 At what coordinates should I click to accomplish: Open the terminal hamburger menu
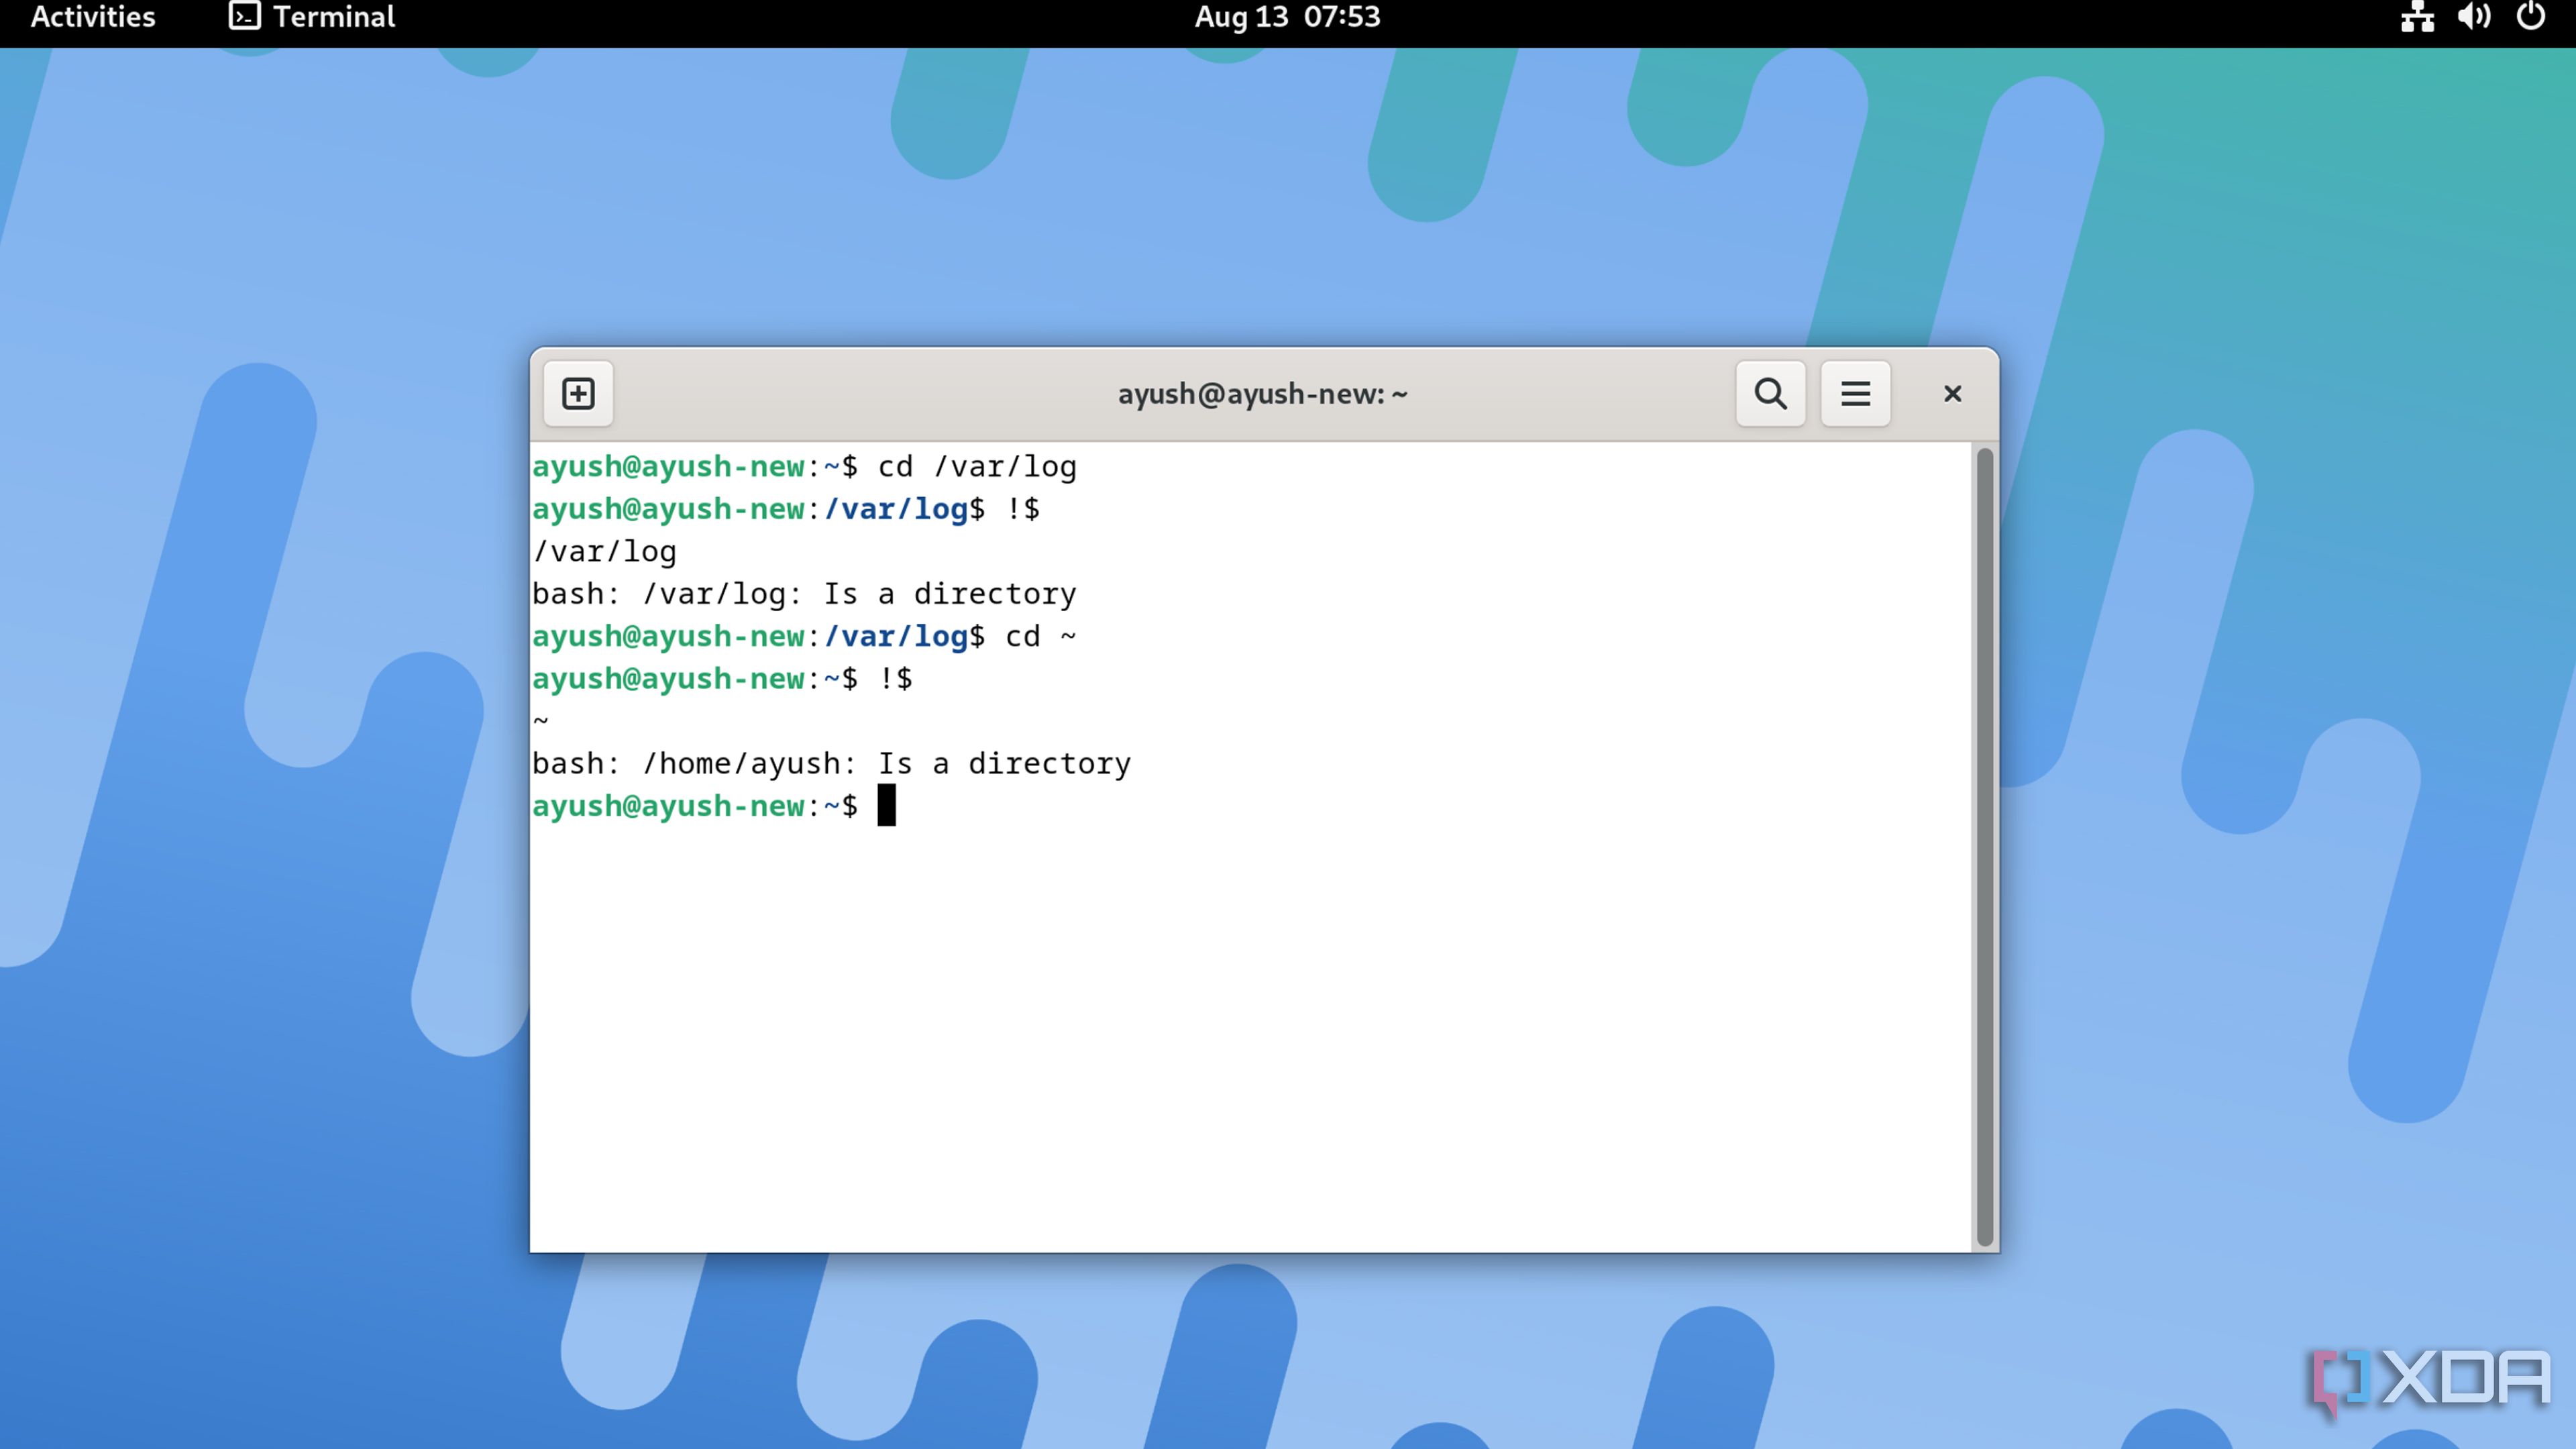pyautogui.click(x=1855, y=393)
